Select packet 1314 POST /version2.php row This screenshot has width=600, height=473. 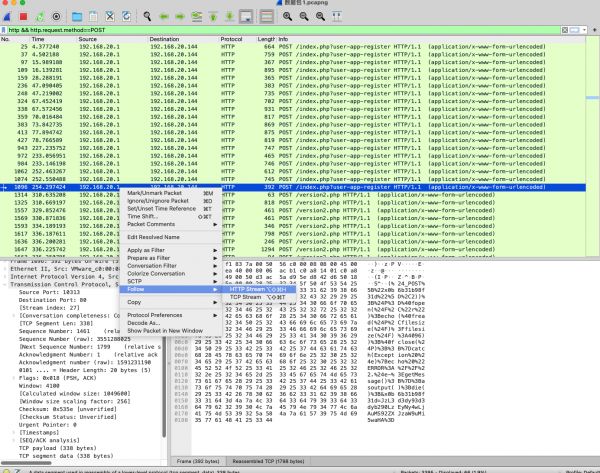293,195
